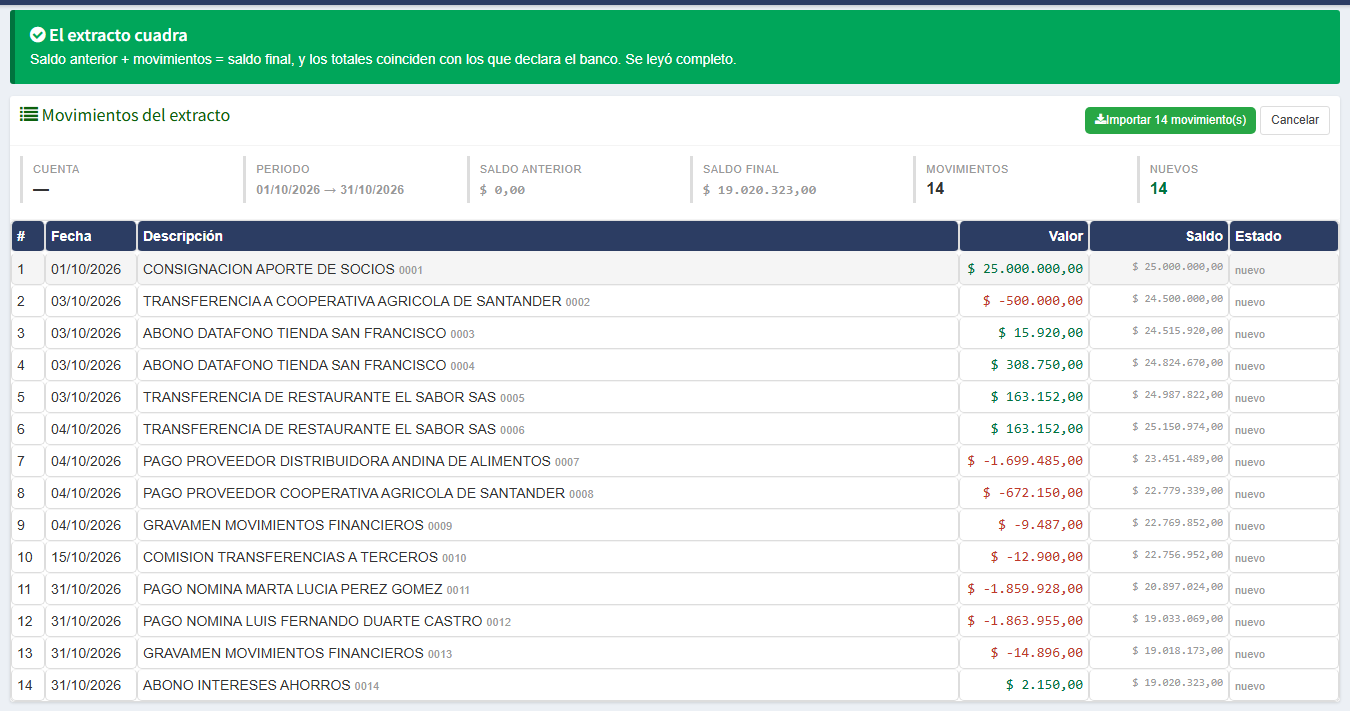Click the value $ -500.000,00

(1032, 301)
